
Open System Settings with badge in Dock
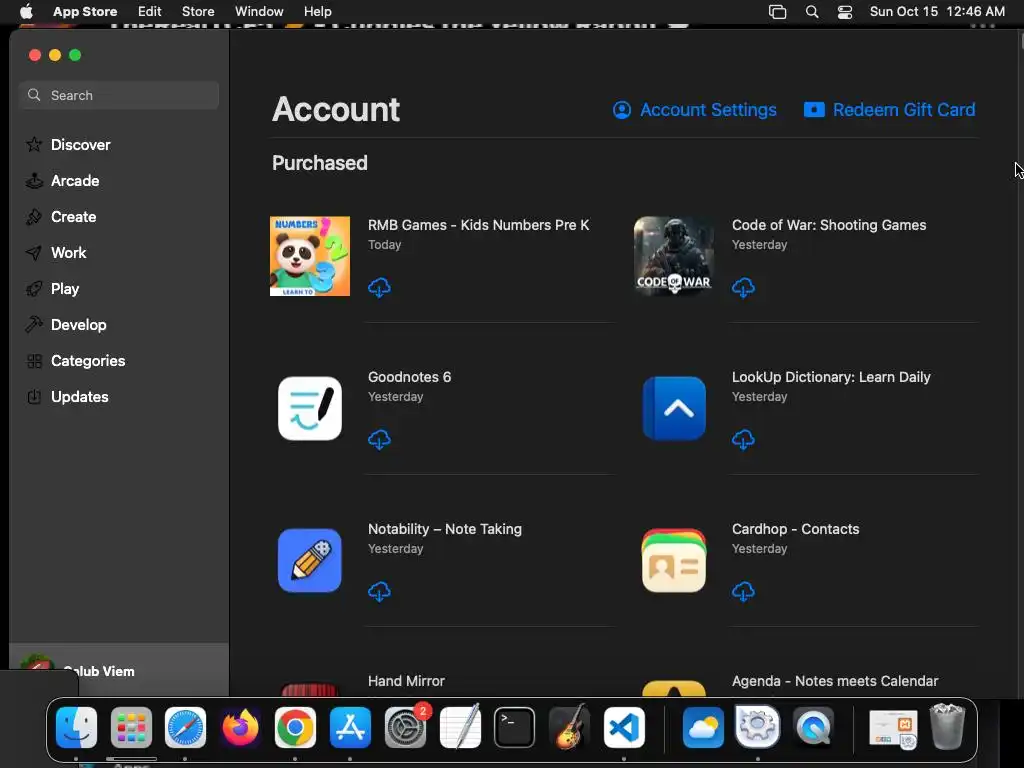(x=405, y=727)
